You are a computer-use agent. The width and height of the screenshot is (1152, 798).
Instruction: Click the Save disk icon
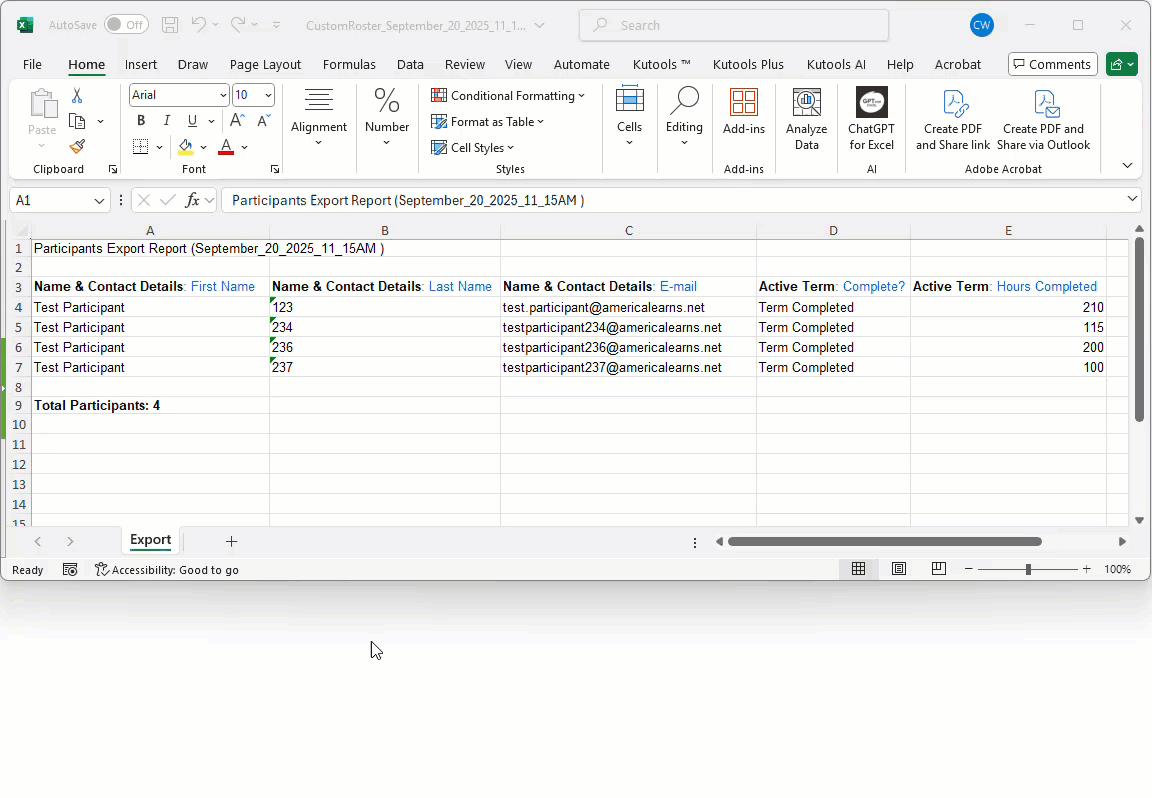click(170, 25)
